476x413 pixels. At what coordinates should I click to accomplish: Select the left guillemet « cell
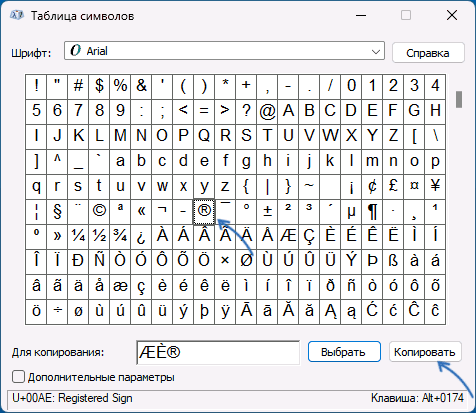tap(141, 212)
